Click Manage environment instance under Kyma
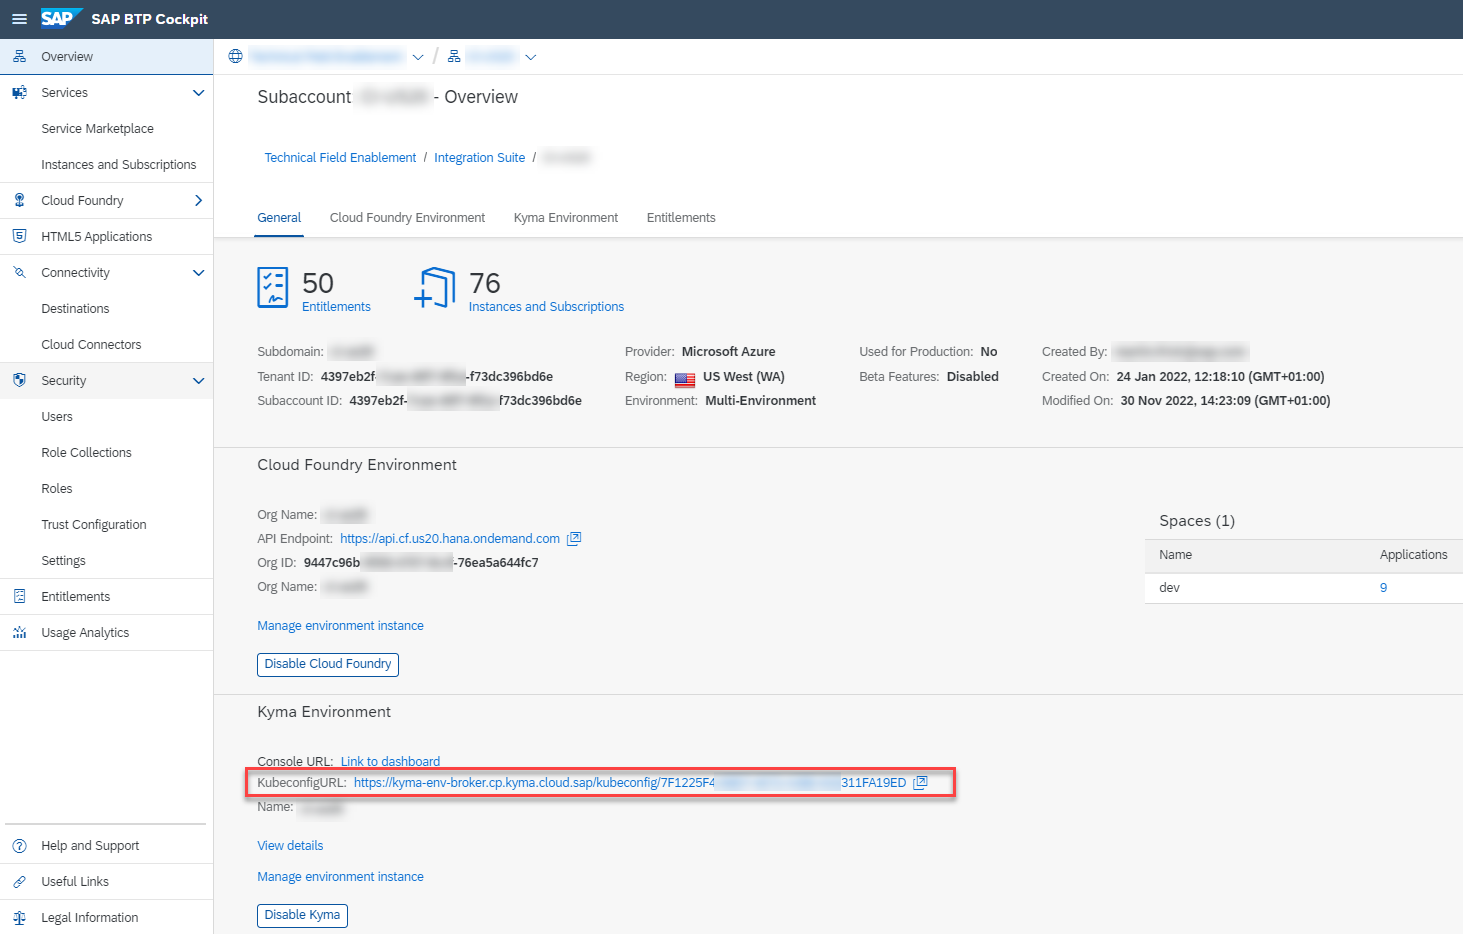Image resolution: width=1463 pixels, height=934 pixels. 340,877
